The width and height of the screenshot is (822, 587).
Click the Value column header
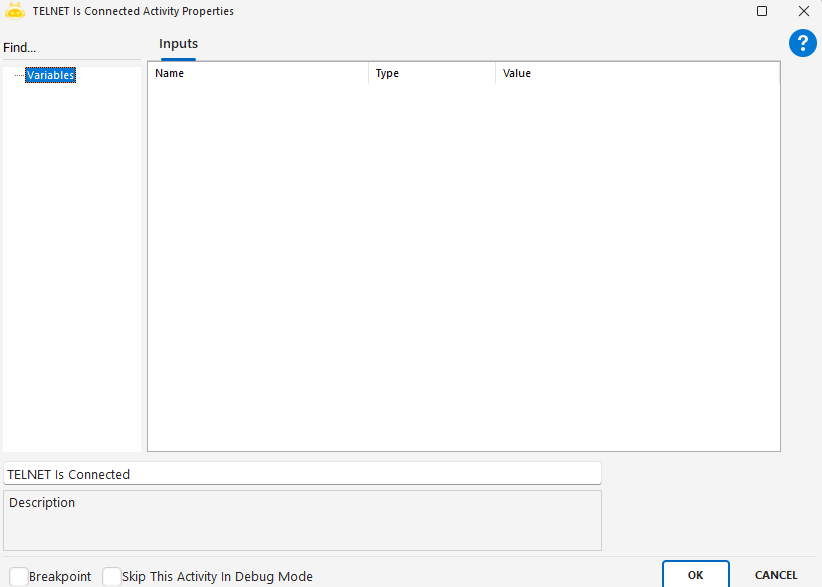[636, 73]
